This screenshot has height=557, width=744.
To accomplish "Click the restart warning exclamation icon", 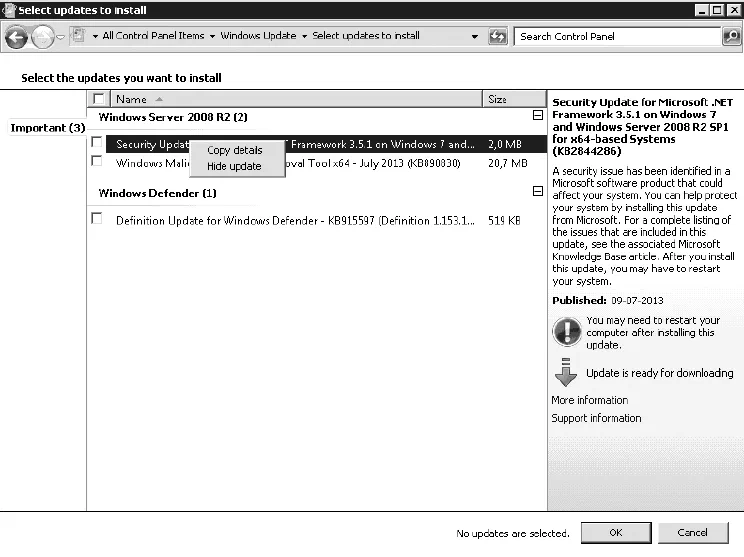I will (567, 331).
